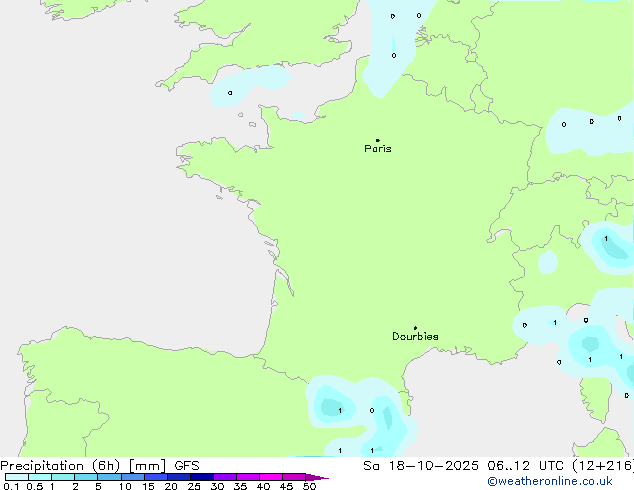Screen dimensions: 634x490
Task: Click the over-50 mm arrow tip of legend
Action: pyautogui.click(x=317, y=477)
